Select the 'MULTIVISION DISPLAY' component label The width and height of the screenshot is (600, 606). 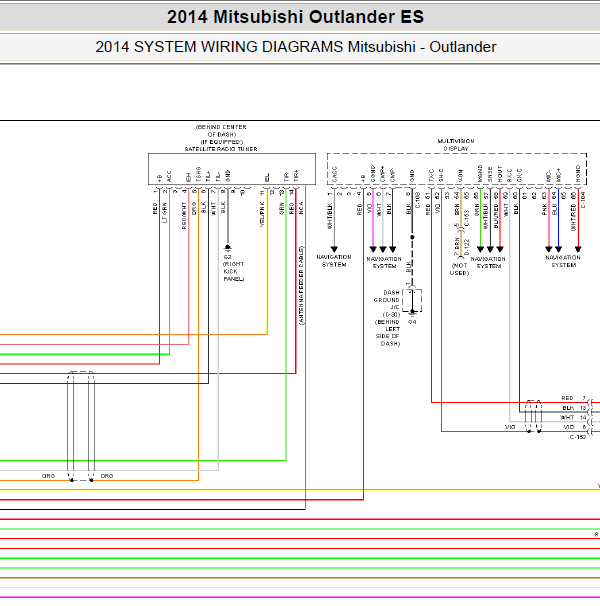pyautogui.click(x=456, y=145)
